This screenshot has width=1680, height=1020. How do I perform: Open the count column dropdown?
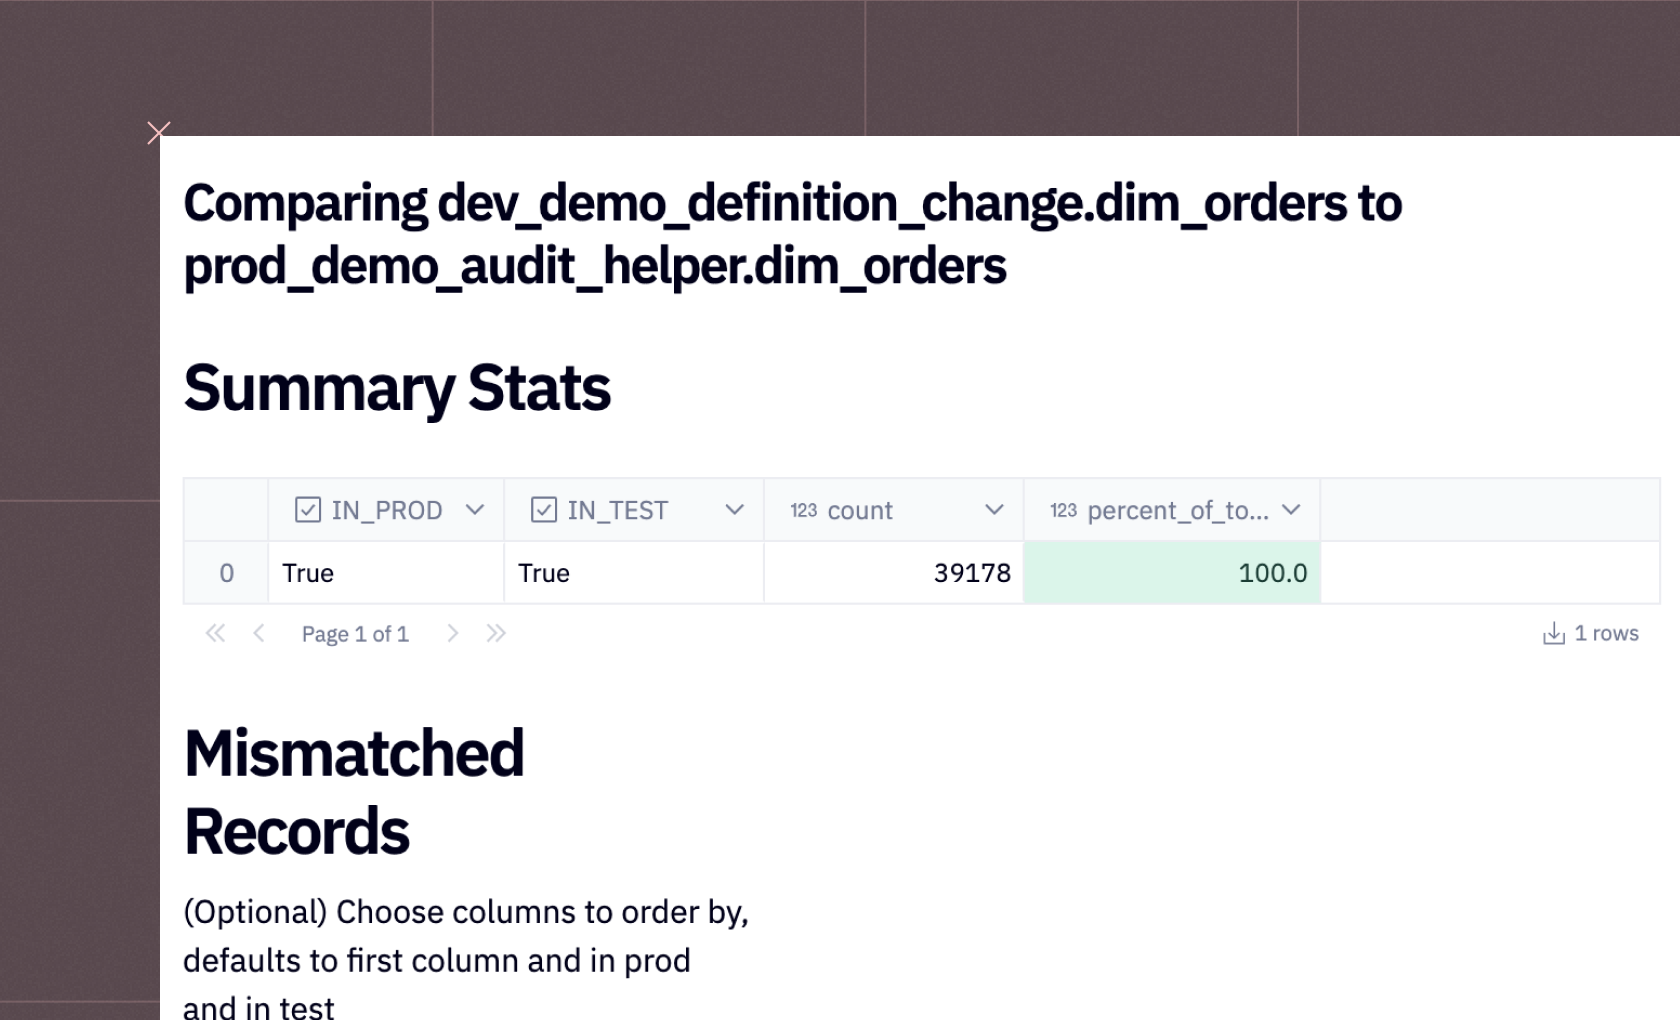(x=994, y=510)
